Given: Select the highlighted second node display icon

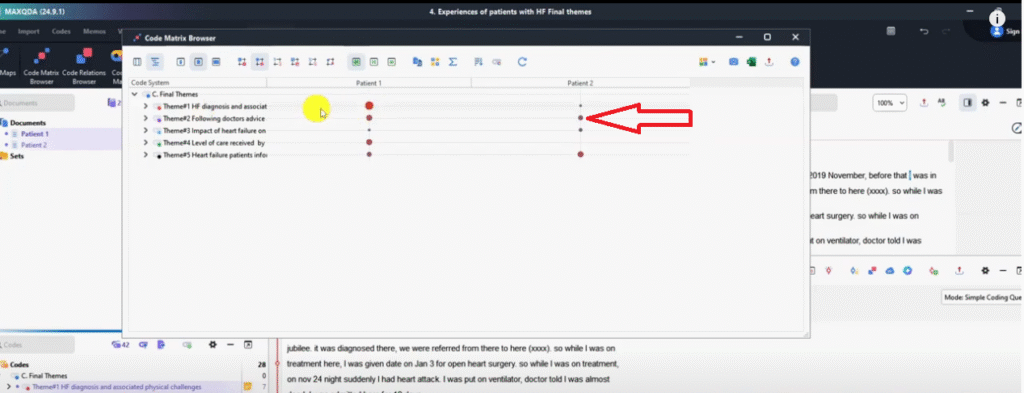Looking at the screenshot, I should click(x=260, y=62).
